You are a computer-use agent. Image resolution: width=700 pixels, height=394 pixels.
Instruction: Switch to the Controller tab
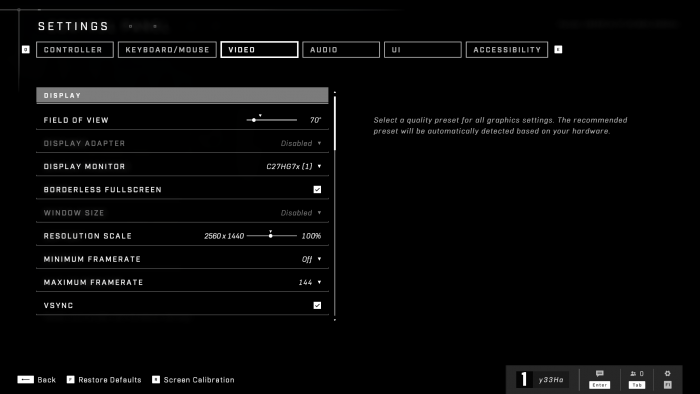[x=75, y=50]
